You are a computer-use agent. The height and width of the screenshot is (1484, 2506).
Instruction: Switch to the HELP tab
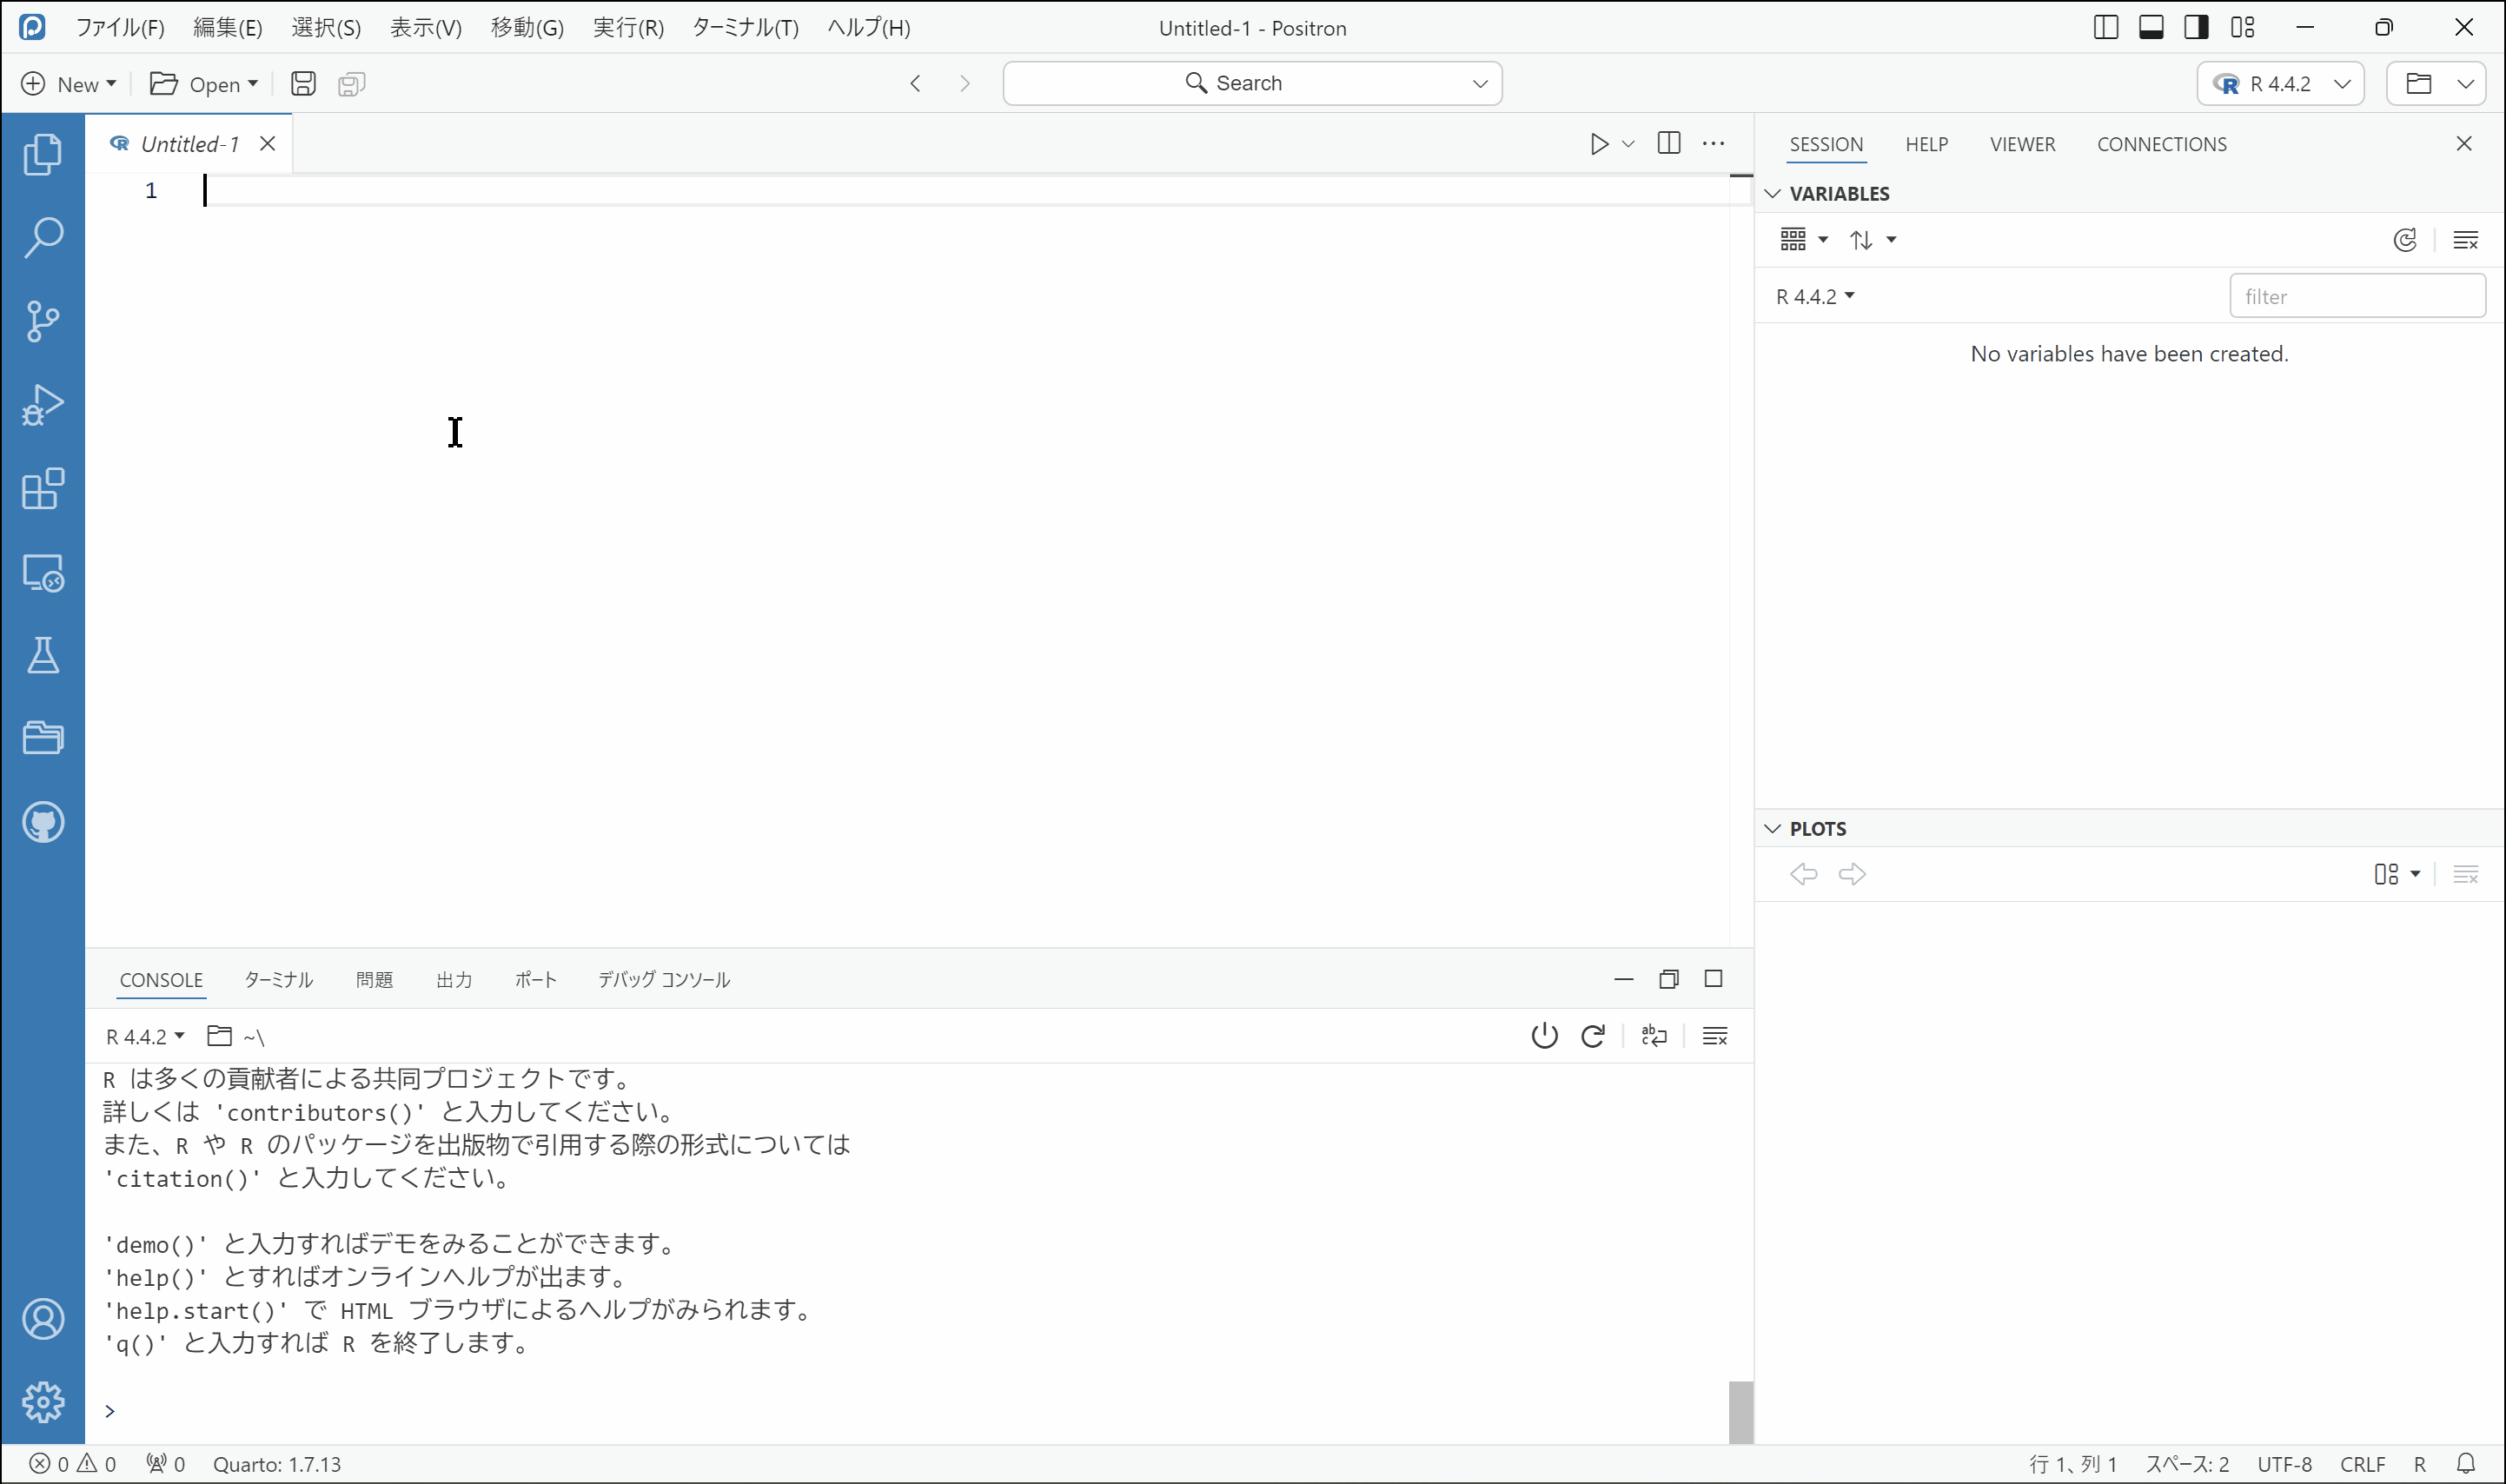[1926, 144]
